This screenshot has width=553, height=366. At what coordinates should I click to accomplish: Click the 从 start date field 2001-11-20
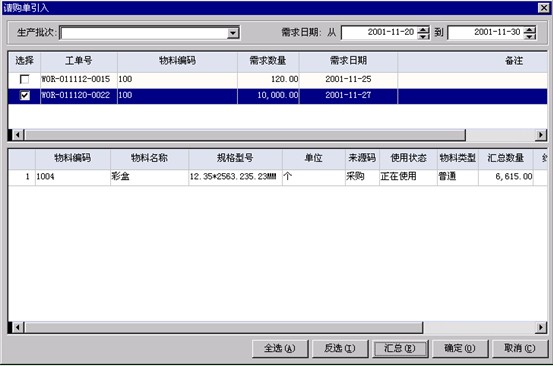(x=379, y=33)
